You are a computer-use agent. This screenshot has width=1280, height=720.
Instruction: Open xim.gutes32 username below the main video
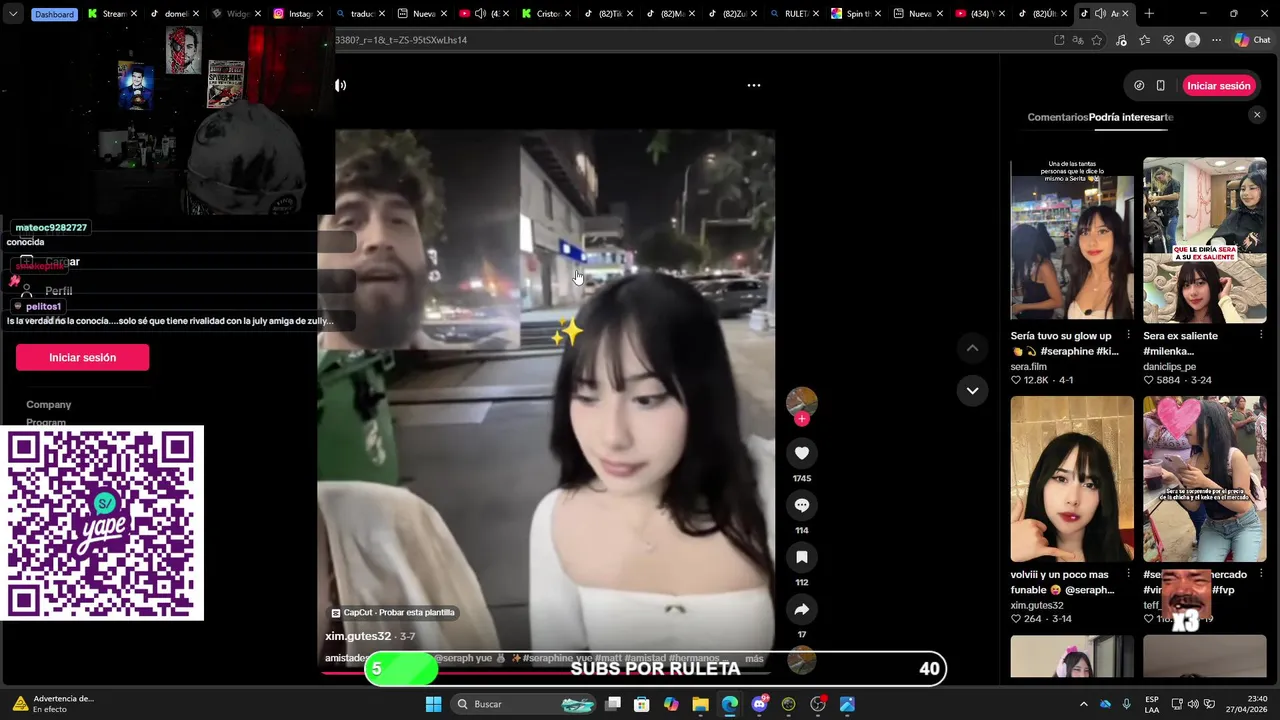pos(358,636)
